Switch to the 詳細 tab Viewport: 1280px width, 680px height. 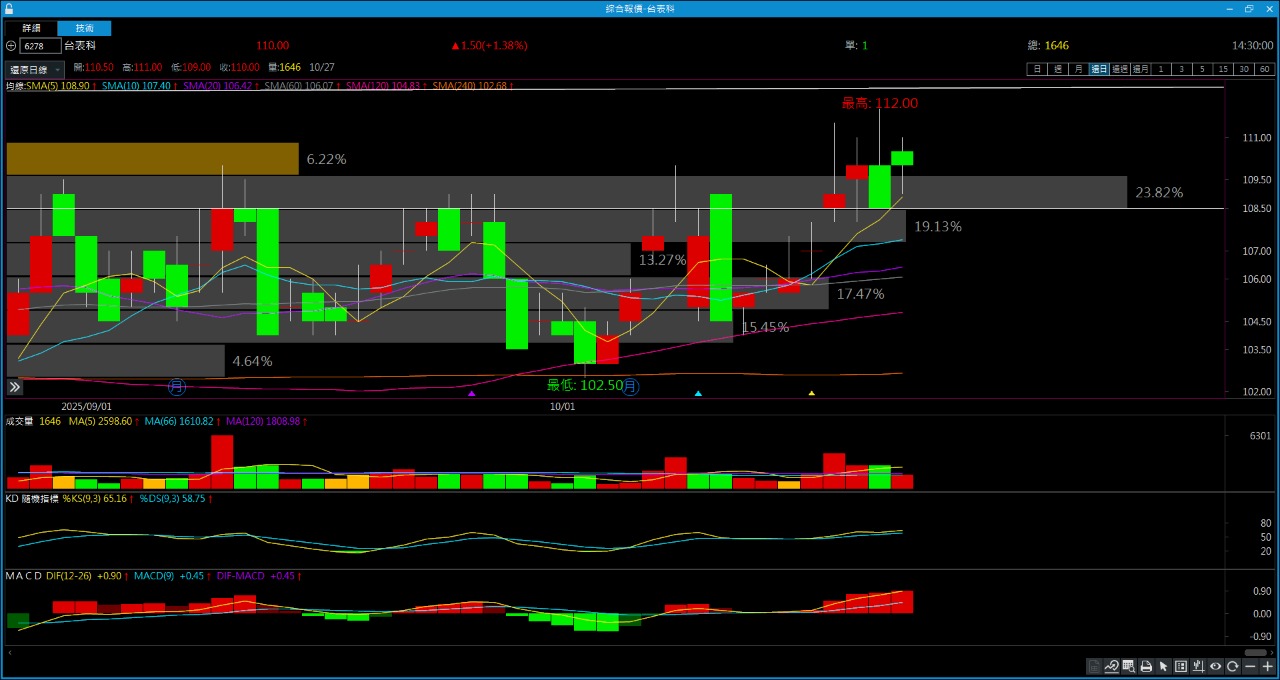31,28
